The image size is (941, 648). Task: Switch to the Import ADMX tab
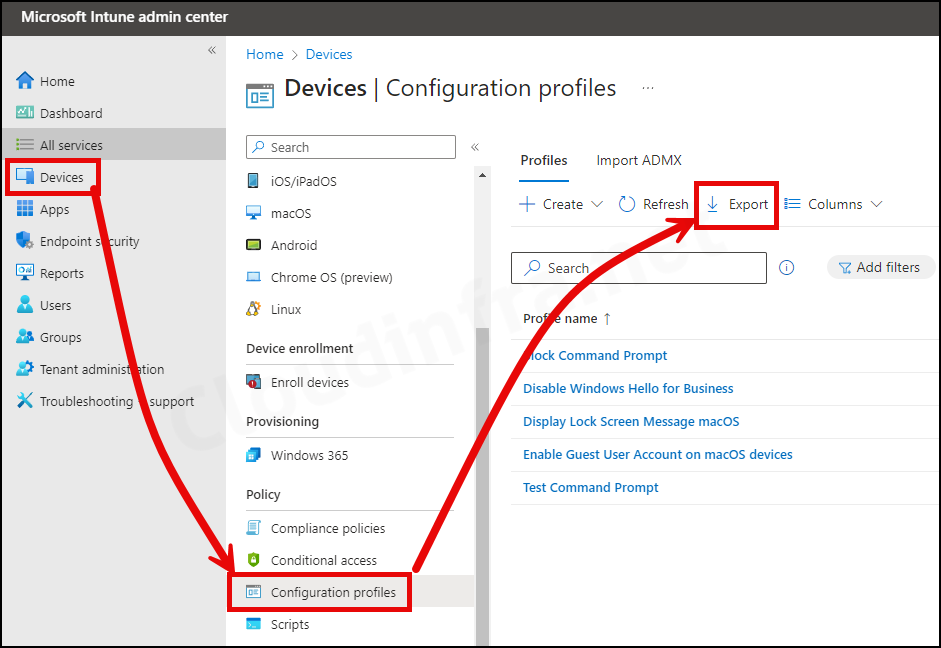[639, 160]
